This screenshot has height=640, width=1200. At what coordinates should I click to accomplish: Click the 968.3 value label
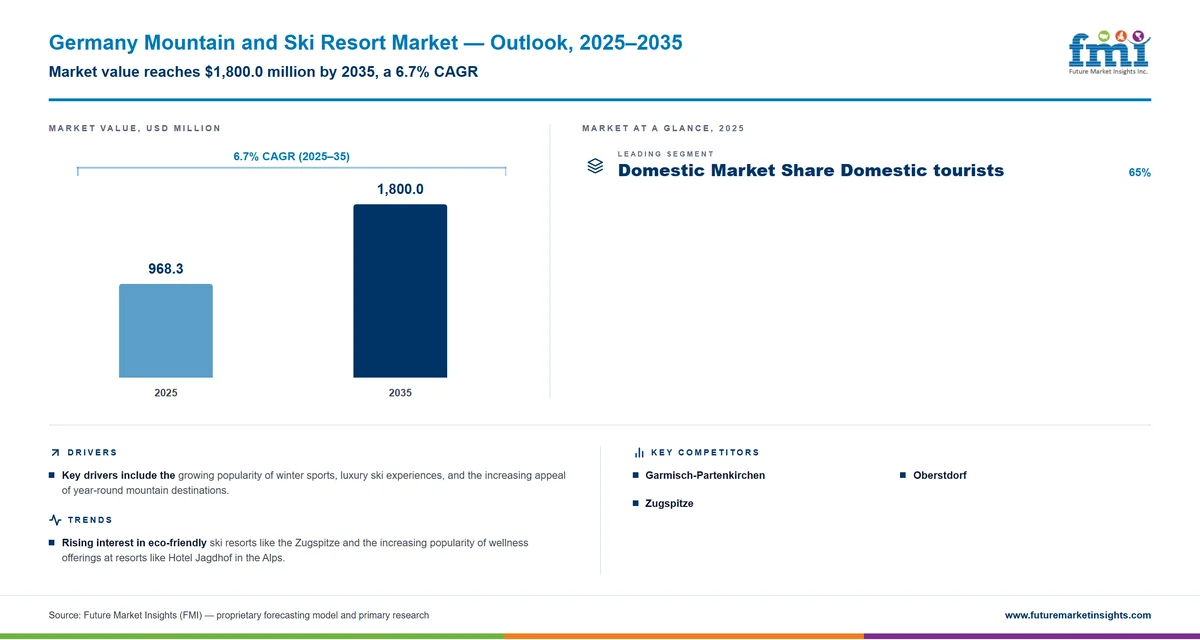coord(166,269)
